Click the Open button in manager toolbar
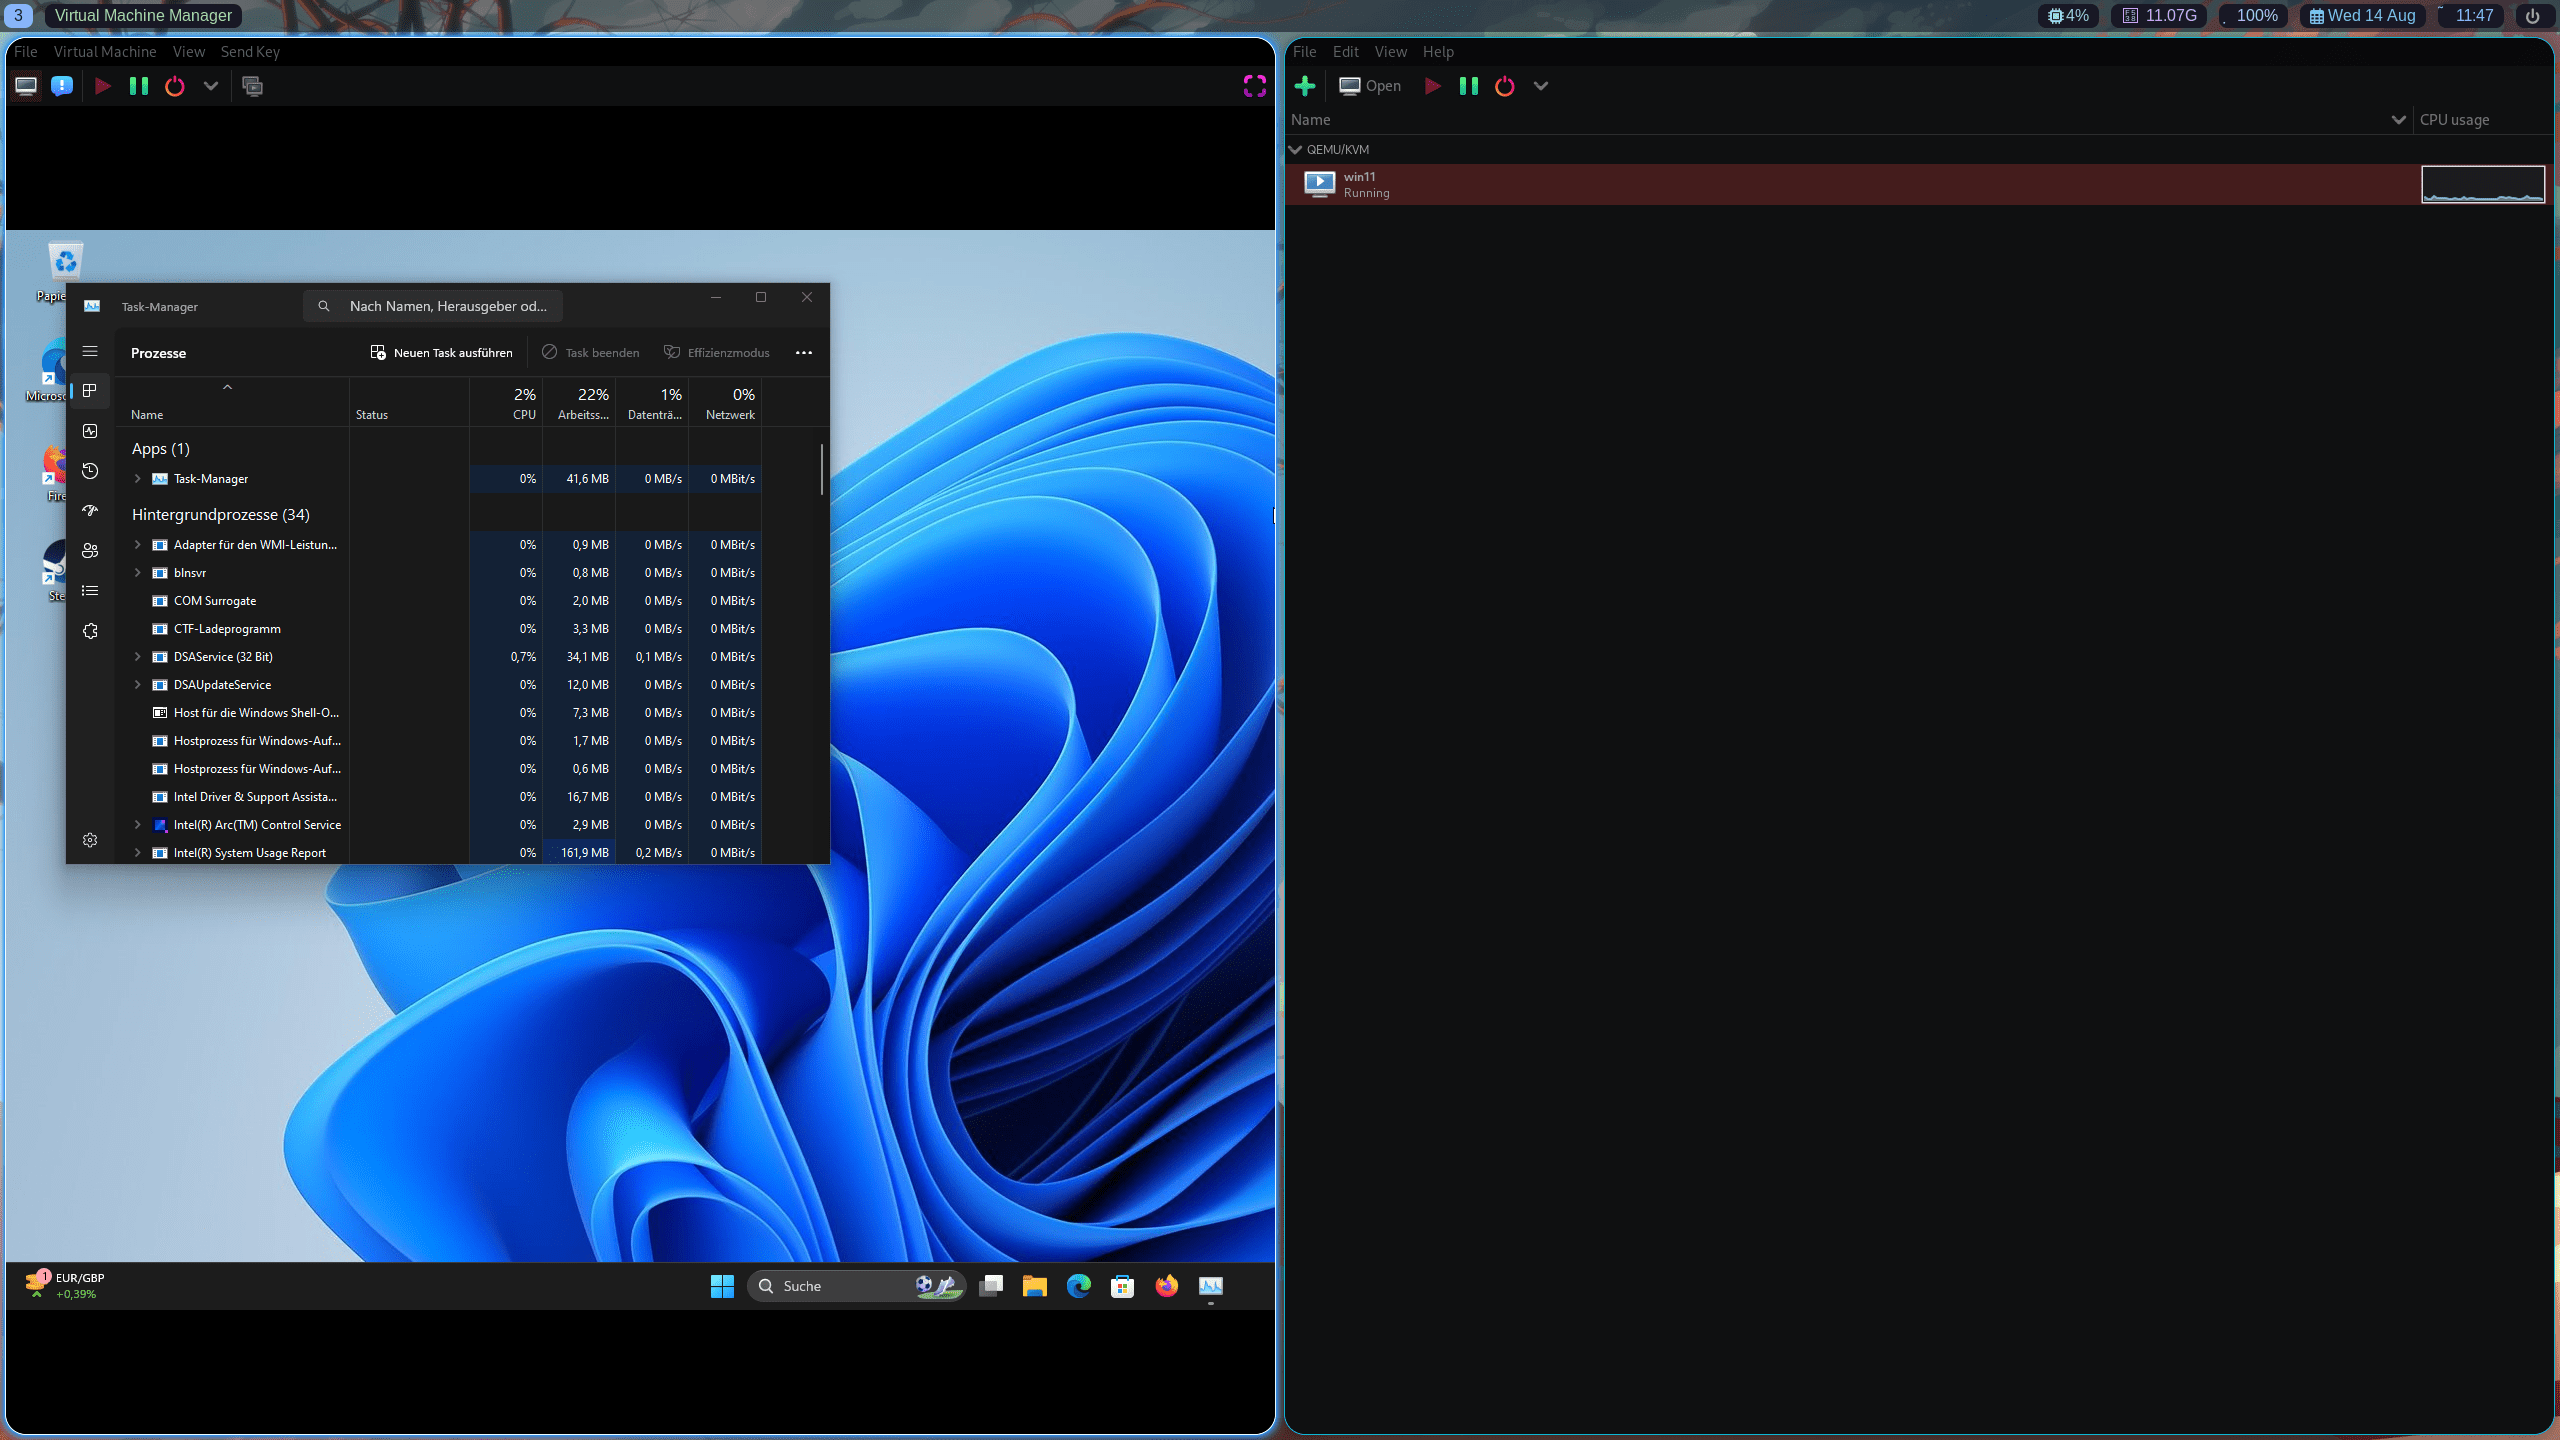2560x1440 pixels. point(1370,86)
